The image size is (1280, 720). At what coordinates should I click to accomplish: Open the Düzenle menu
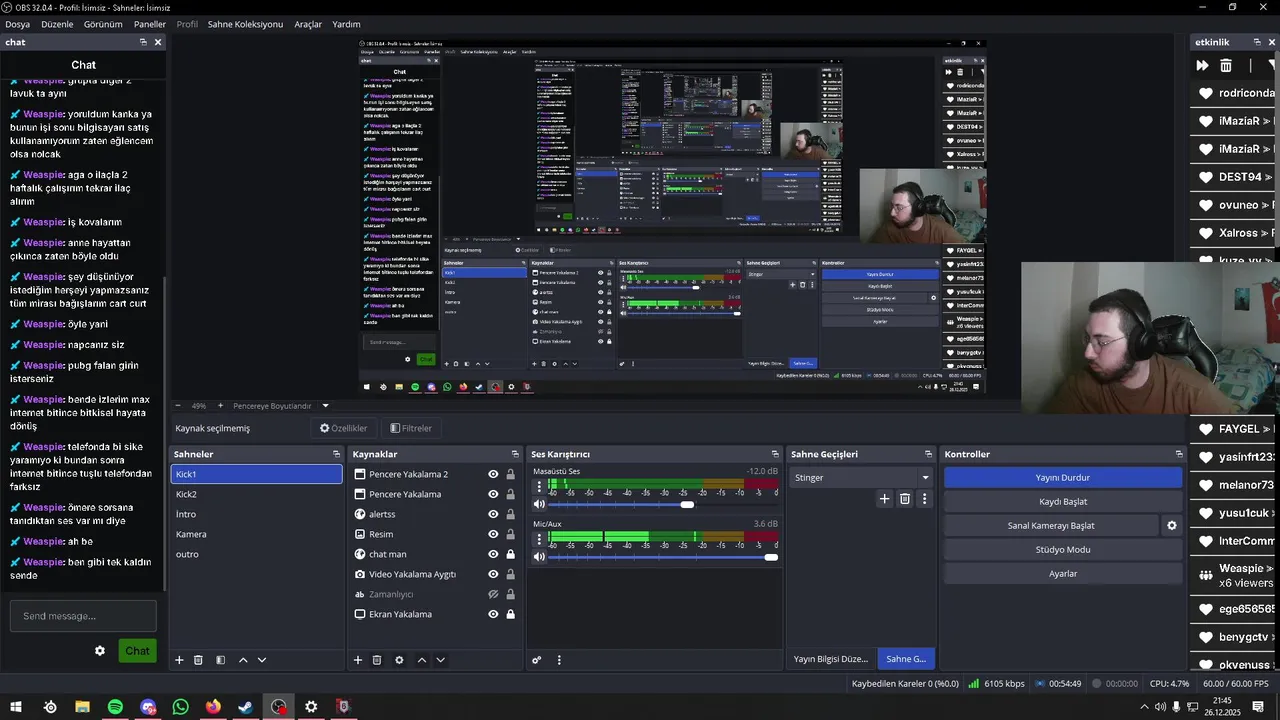tap(57, 24)
